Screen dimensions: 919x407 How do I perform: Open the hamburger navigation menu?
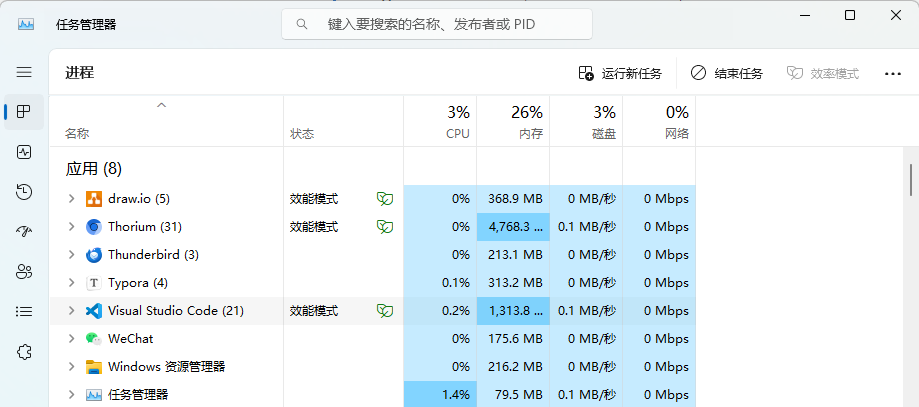click(24, 72)
